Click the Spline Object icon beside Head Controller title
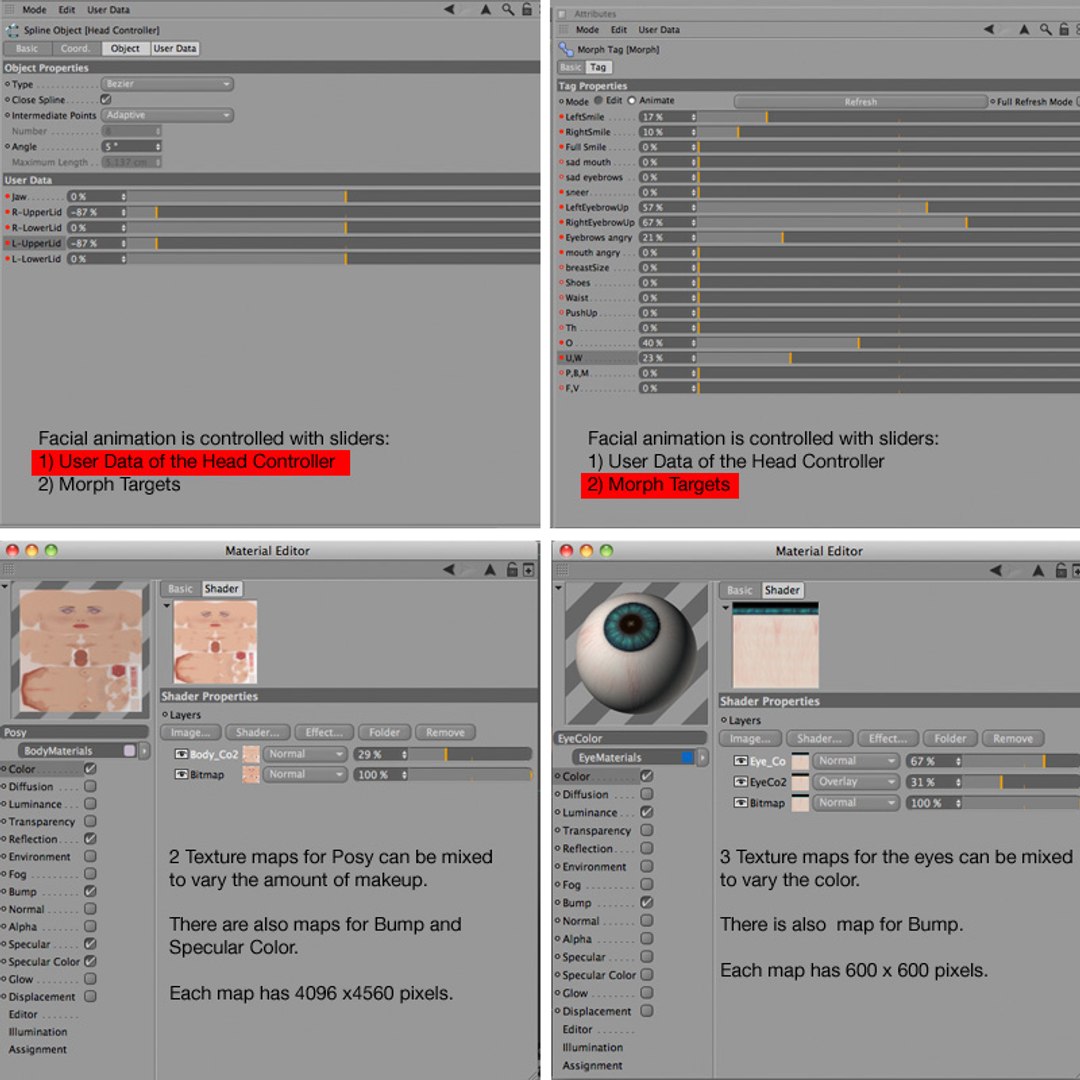 click(x=12, y=30)
